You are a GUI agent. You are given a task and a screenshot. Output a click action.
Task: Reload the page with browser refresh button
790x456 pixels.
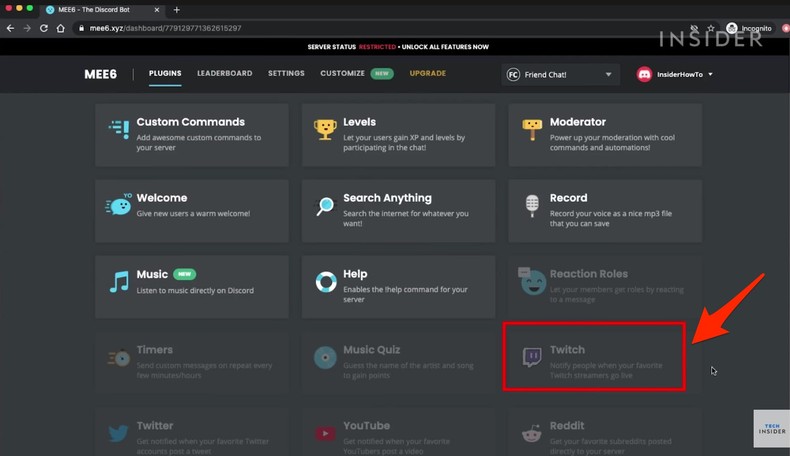pyautogui.click(x=44, y=27)
